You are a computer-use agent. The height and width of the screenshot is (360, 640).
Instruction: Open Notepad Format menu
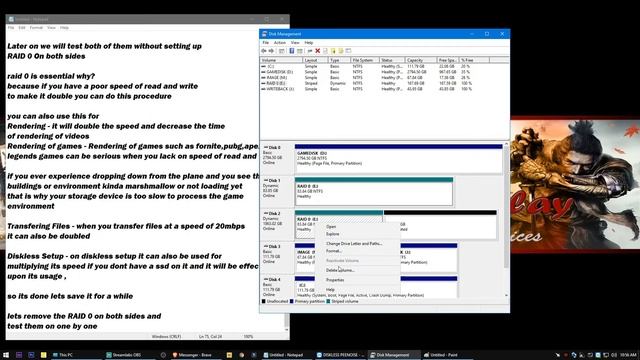(x=36, y=28)
